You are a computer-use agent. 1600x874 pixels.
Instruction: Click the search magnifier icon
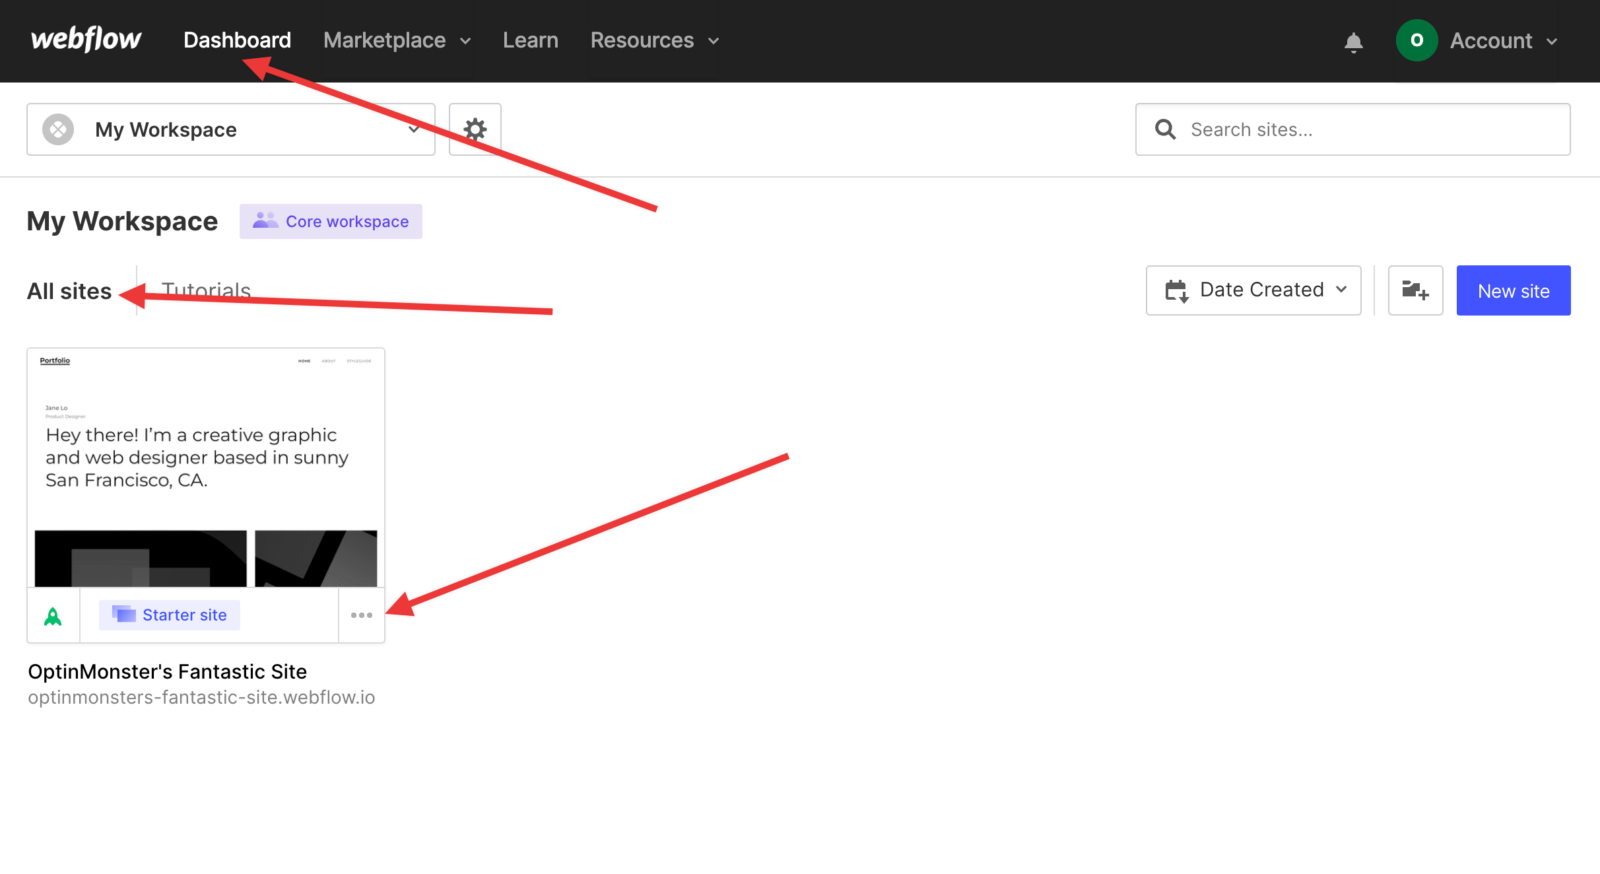point(1165,129)
